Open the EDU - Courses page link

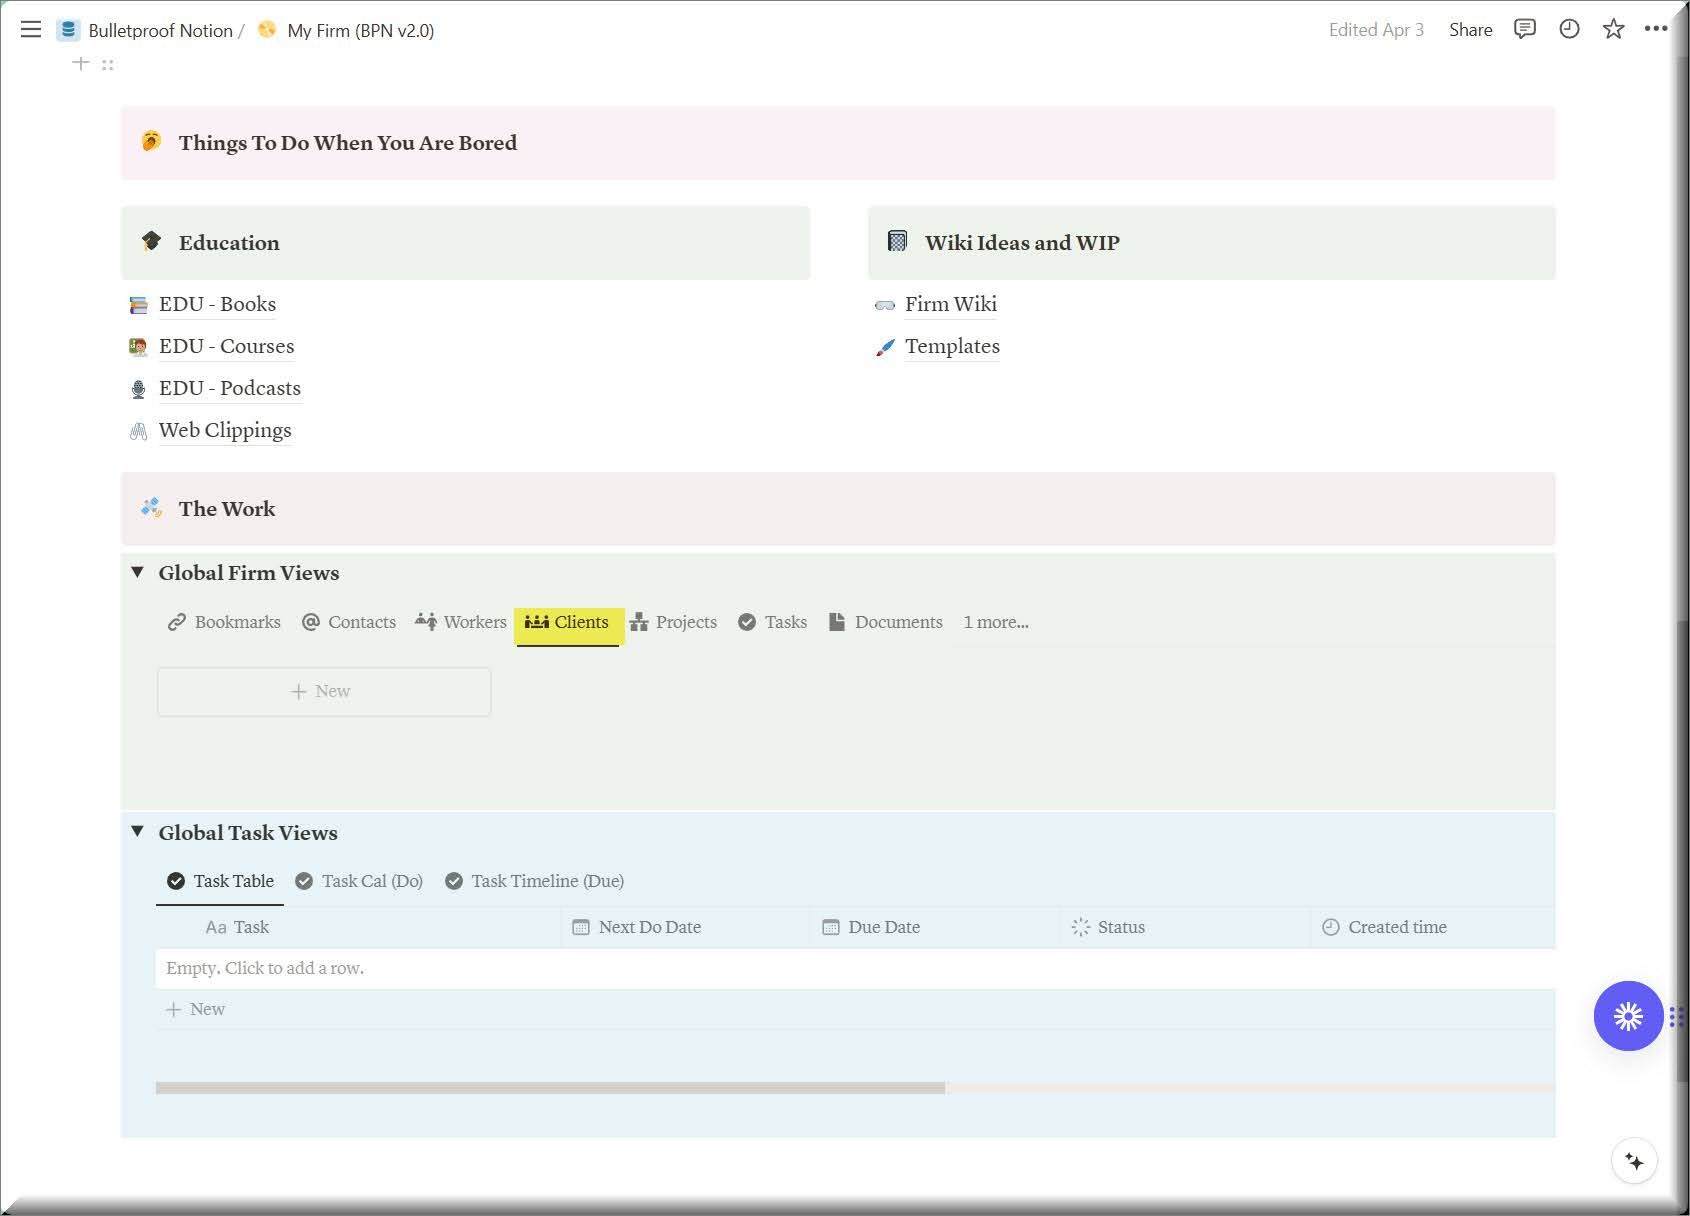pos(227,346)
